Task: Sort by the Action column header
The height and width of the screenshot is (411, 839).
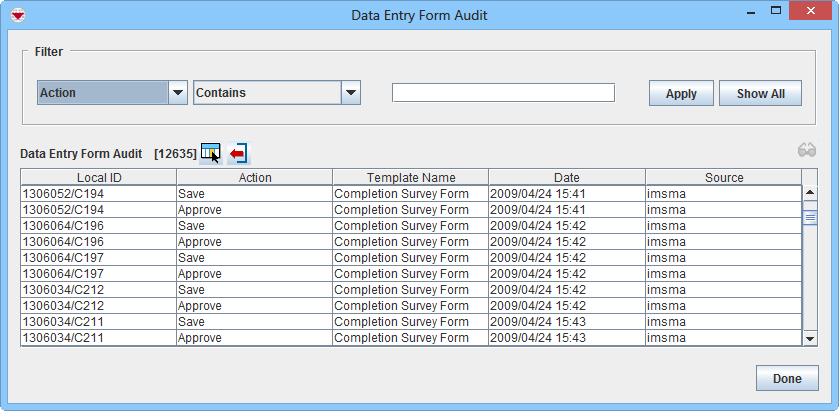Action: point(255,178)
